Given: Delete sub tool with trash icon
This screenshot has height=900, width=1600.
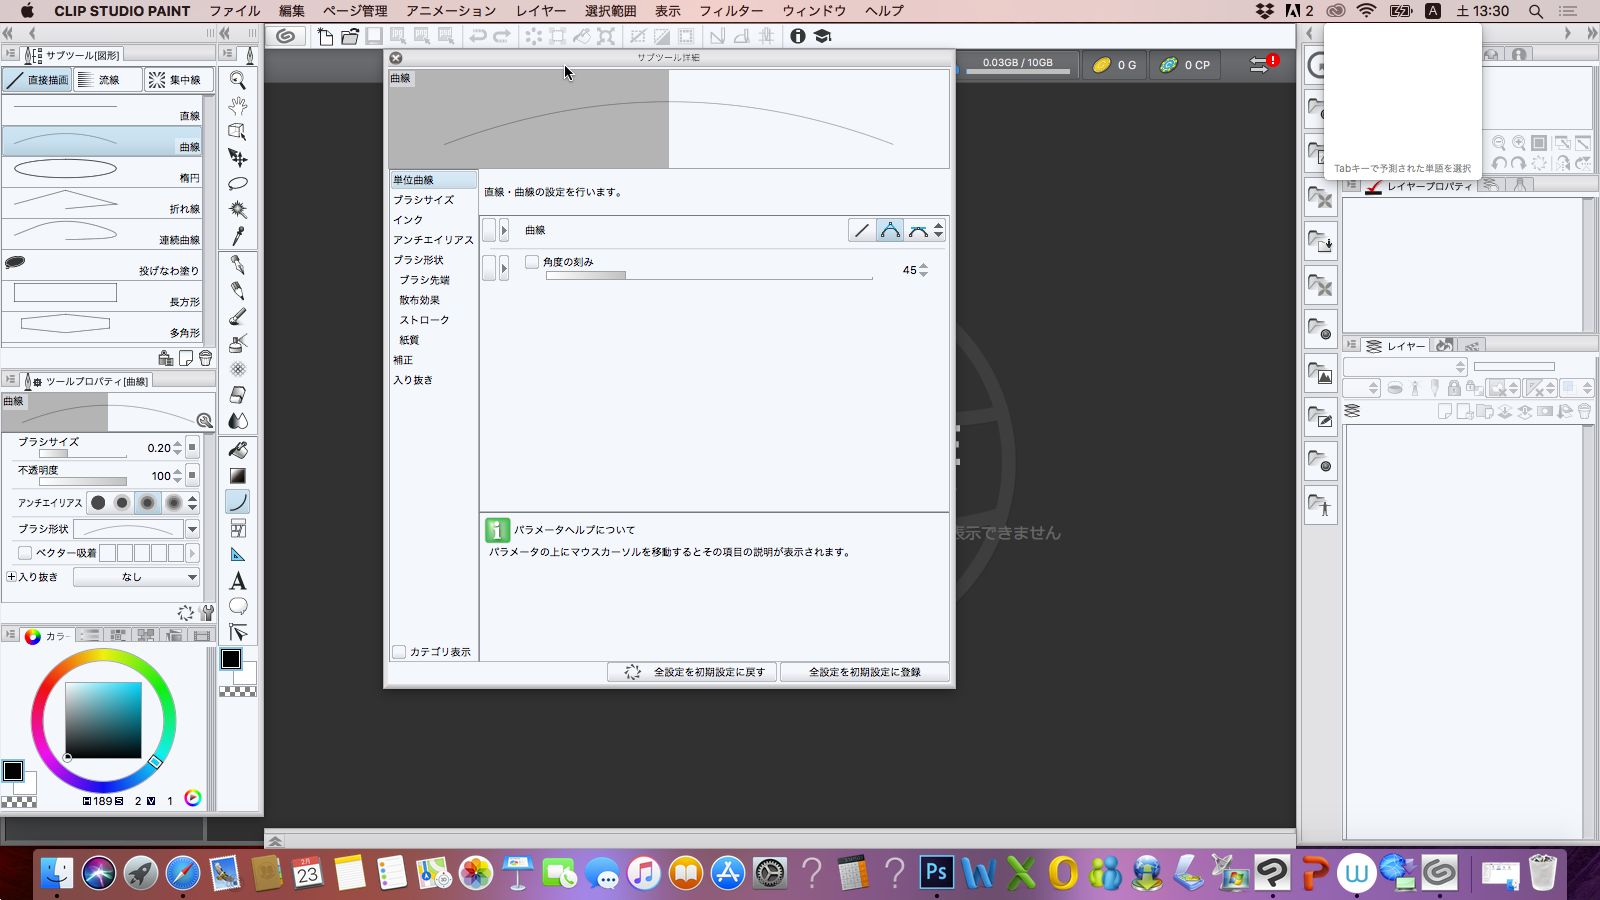Looking at the screenshot, I should (x=205, y=358).
